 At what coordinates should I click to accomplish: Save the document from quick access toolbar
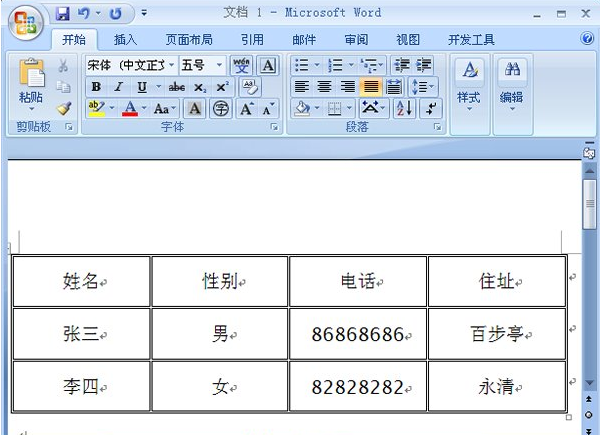[x=62, y=14]
